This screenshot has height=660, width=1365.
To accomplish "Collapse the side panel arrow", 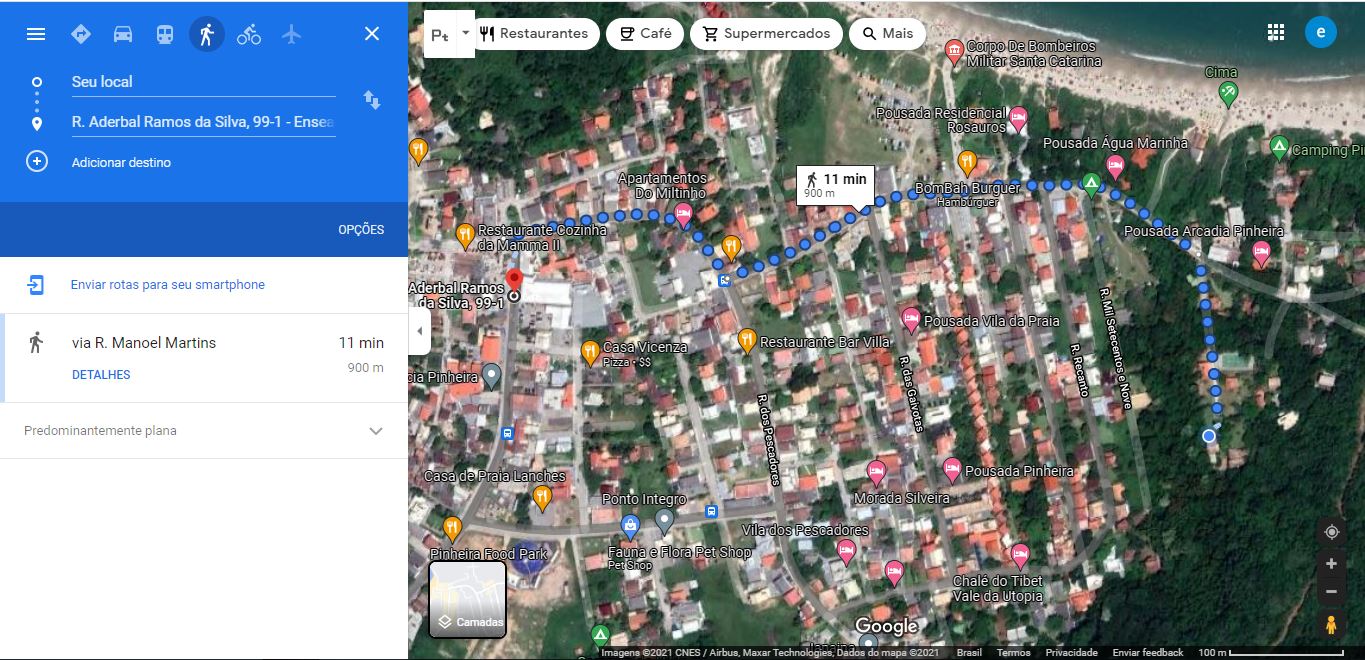I will coord(419,331).
